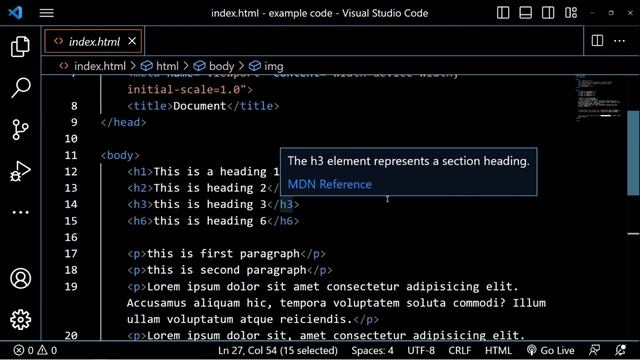Click the errors and warnings status item
The image size is (640, 360).
pos(35,350)
